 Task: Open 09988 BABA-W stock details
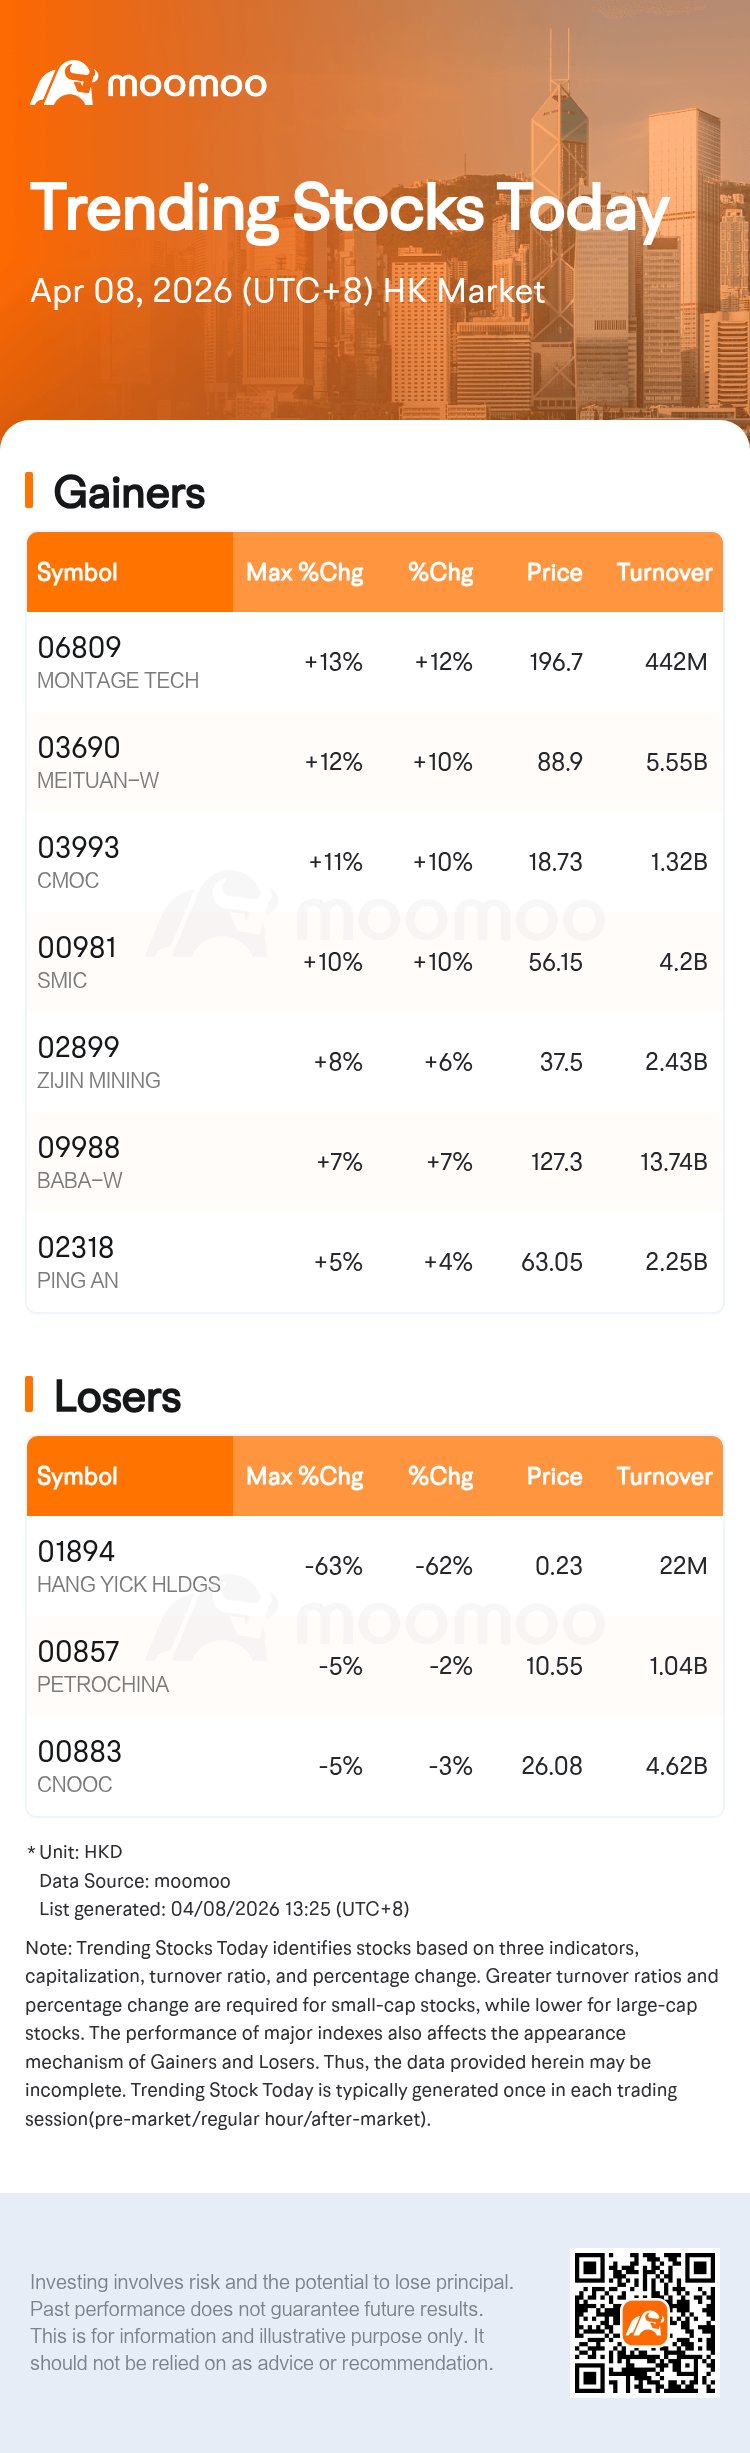click(x=79, y=1162)
